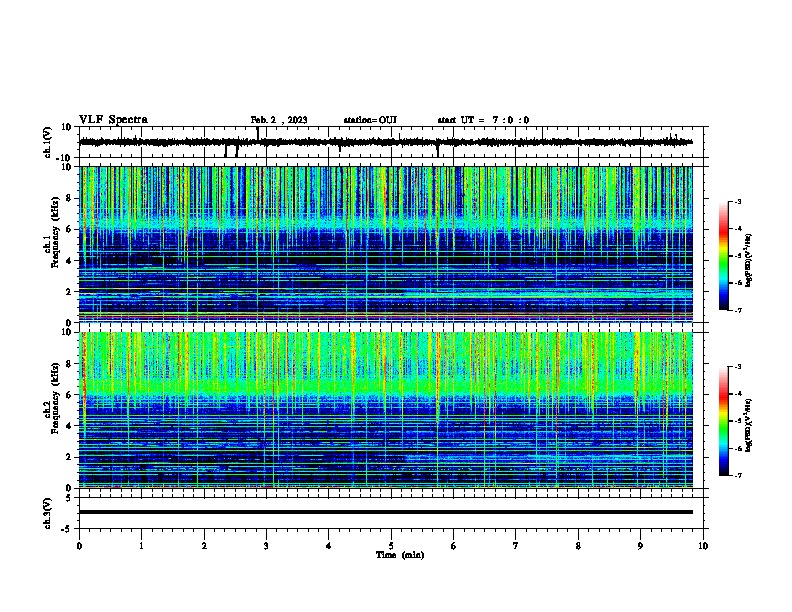Click inside the ch.2 spectrogram plot
This screenshot has width=792, height=612.
[385, 410]
